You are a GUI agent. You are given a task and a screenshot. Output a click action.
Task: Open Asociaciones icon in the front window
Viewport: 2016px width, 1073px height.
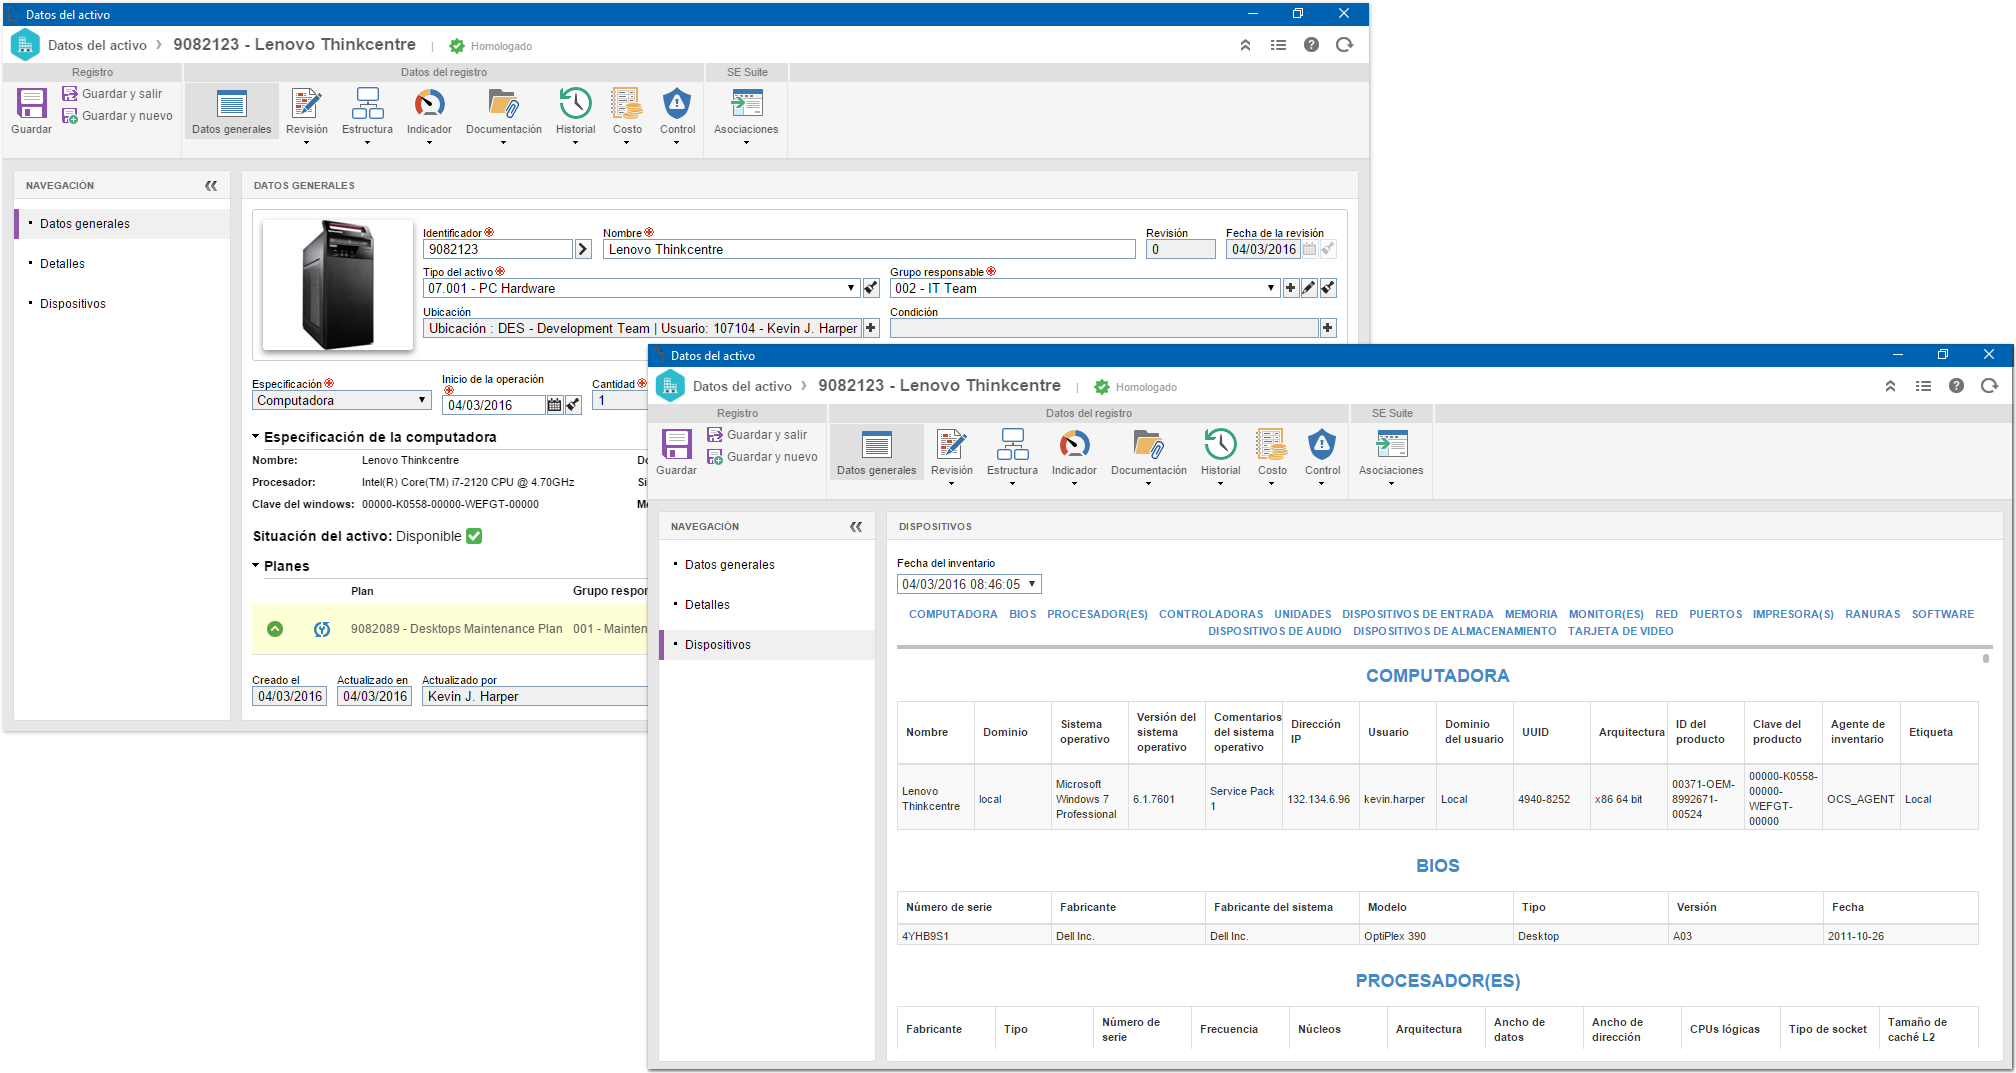(1391, 445)
